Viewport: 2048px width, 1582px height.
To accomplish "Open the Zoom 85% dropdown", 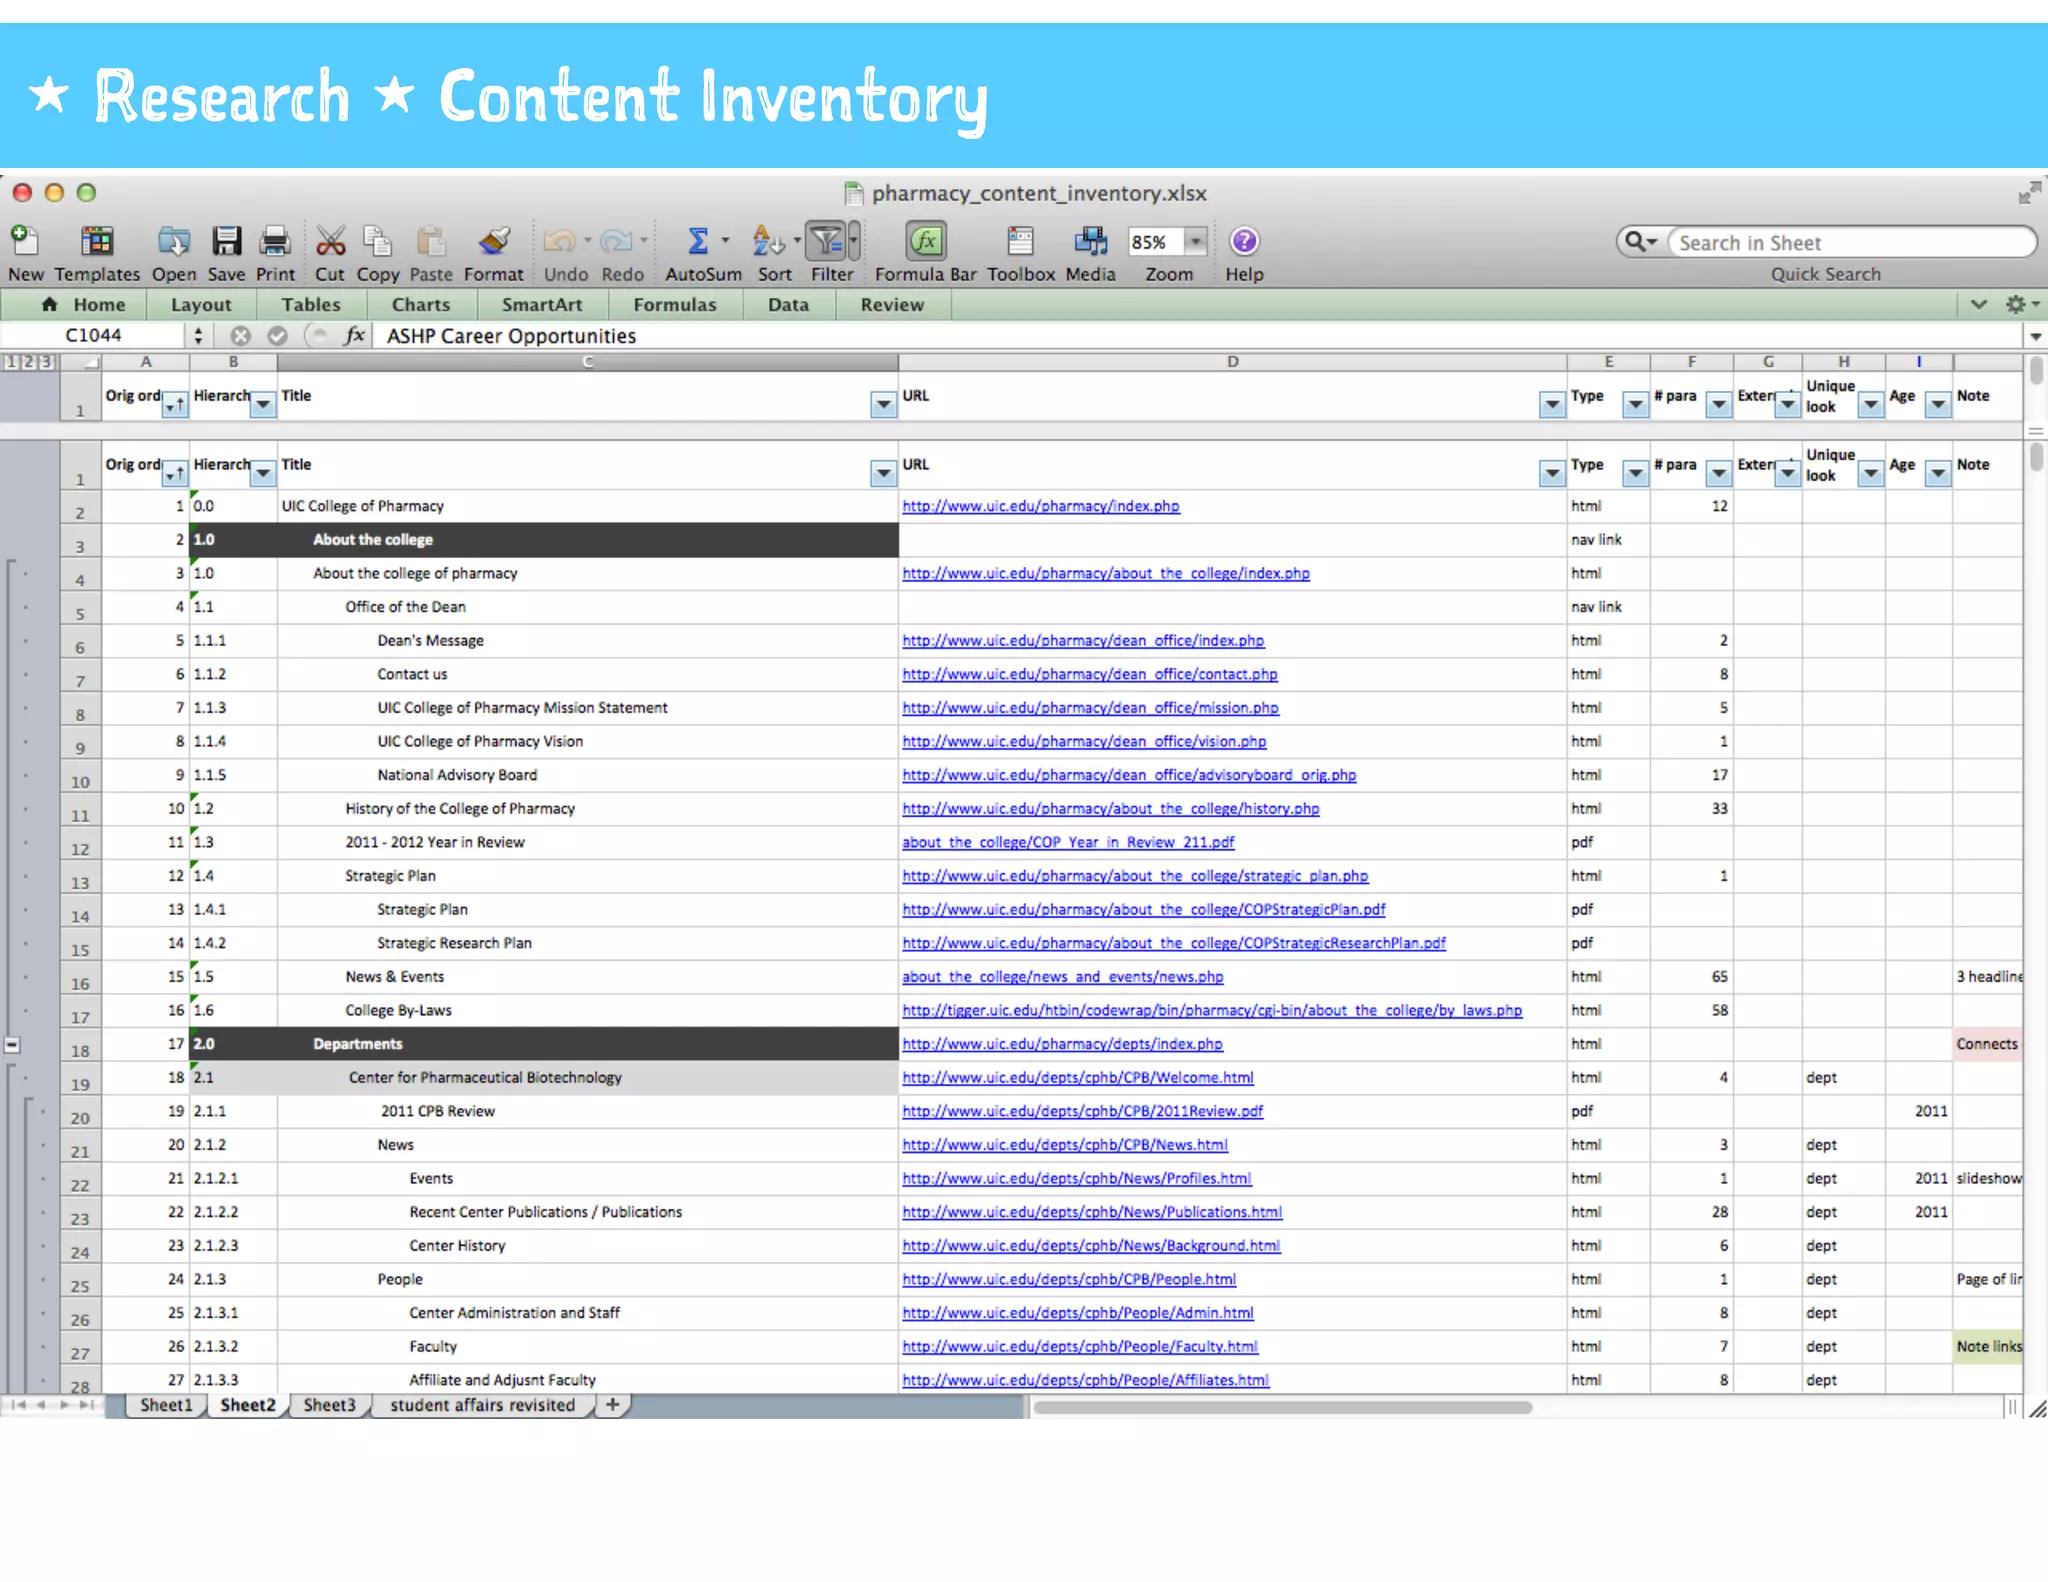I will pyautogui.click(x=1196, y=242).
